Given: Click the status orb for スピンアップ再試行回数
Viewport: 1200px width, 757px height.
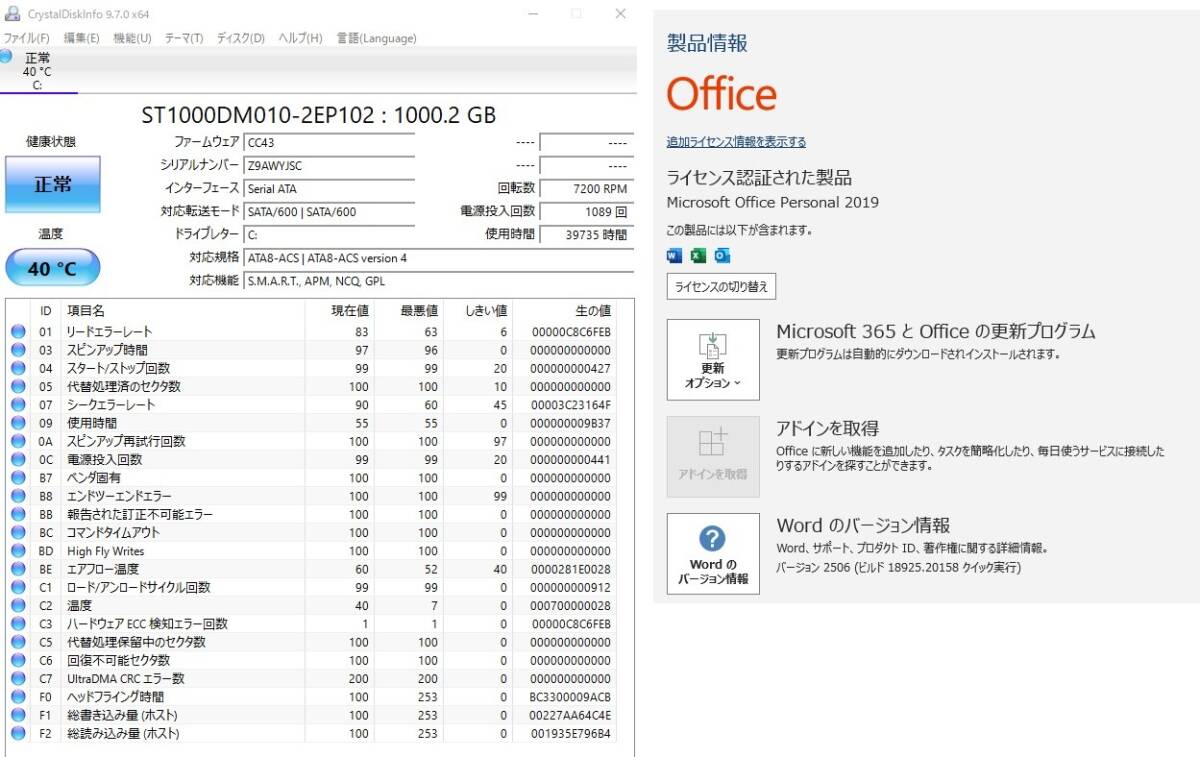Looking at the screenshot, I should [18, 441].
